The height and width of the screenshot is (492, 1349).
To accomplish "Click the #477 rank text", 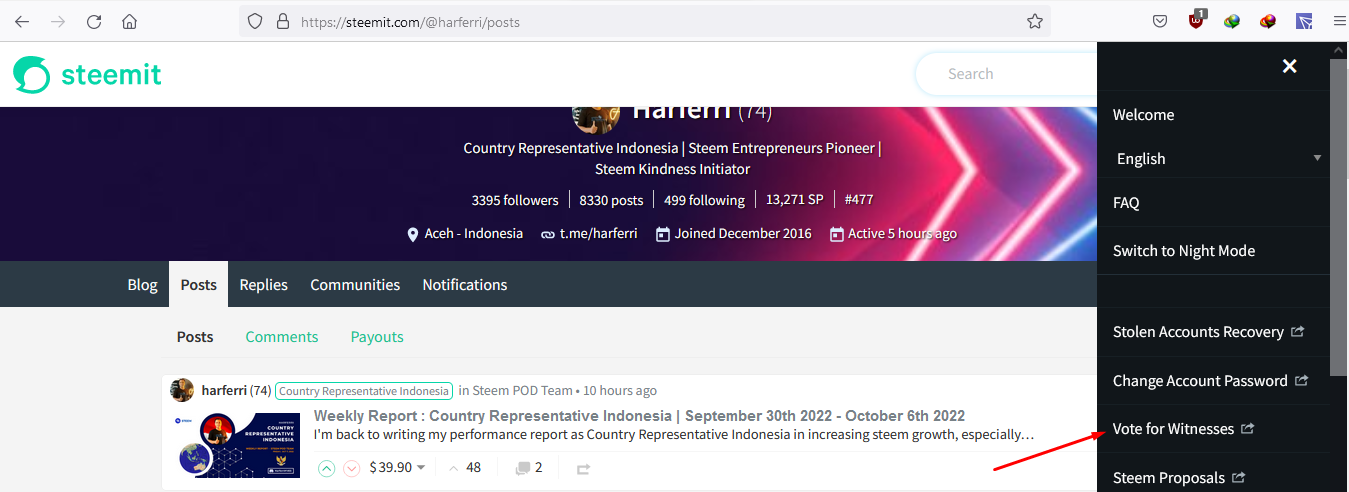I will (859, 200).
